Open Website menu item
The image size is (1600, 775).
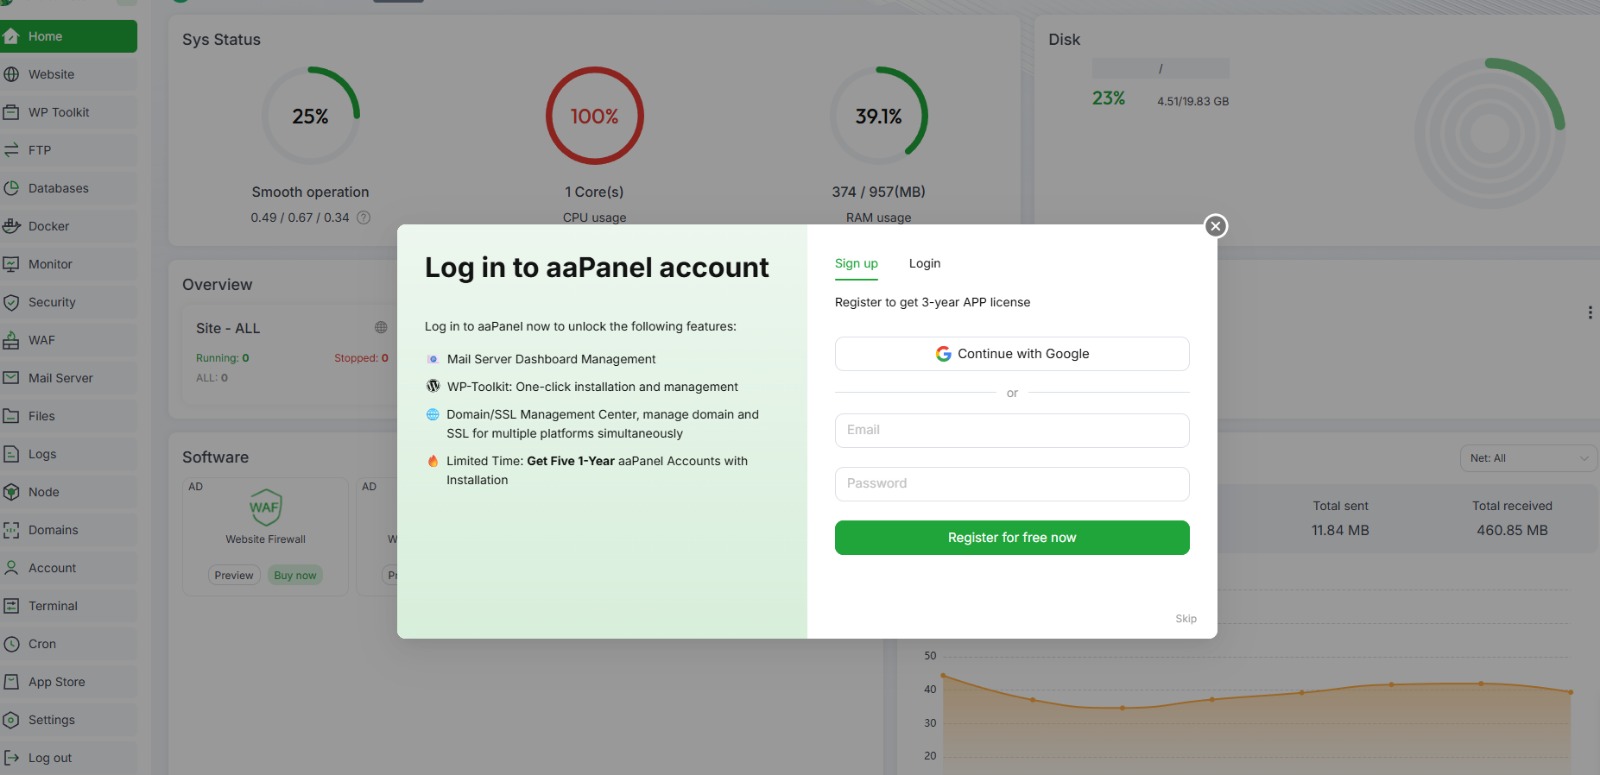coord(68,74)
